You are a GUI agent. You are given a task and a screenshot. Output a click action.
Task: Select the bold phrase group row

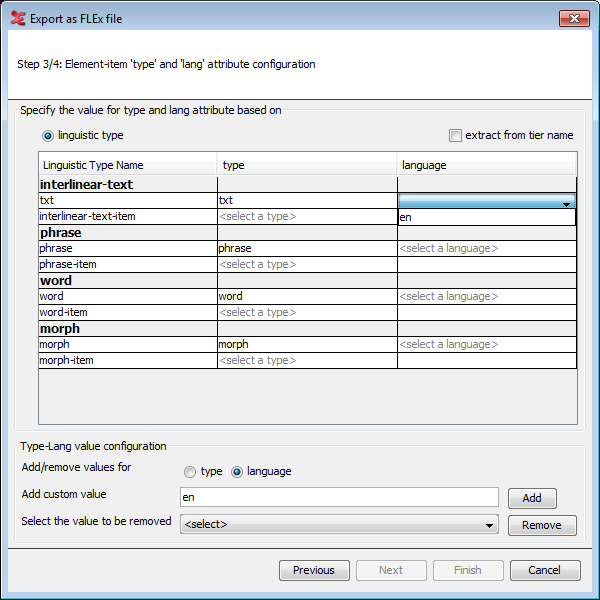click(307, 233)
